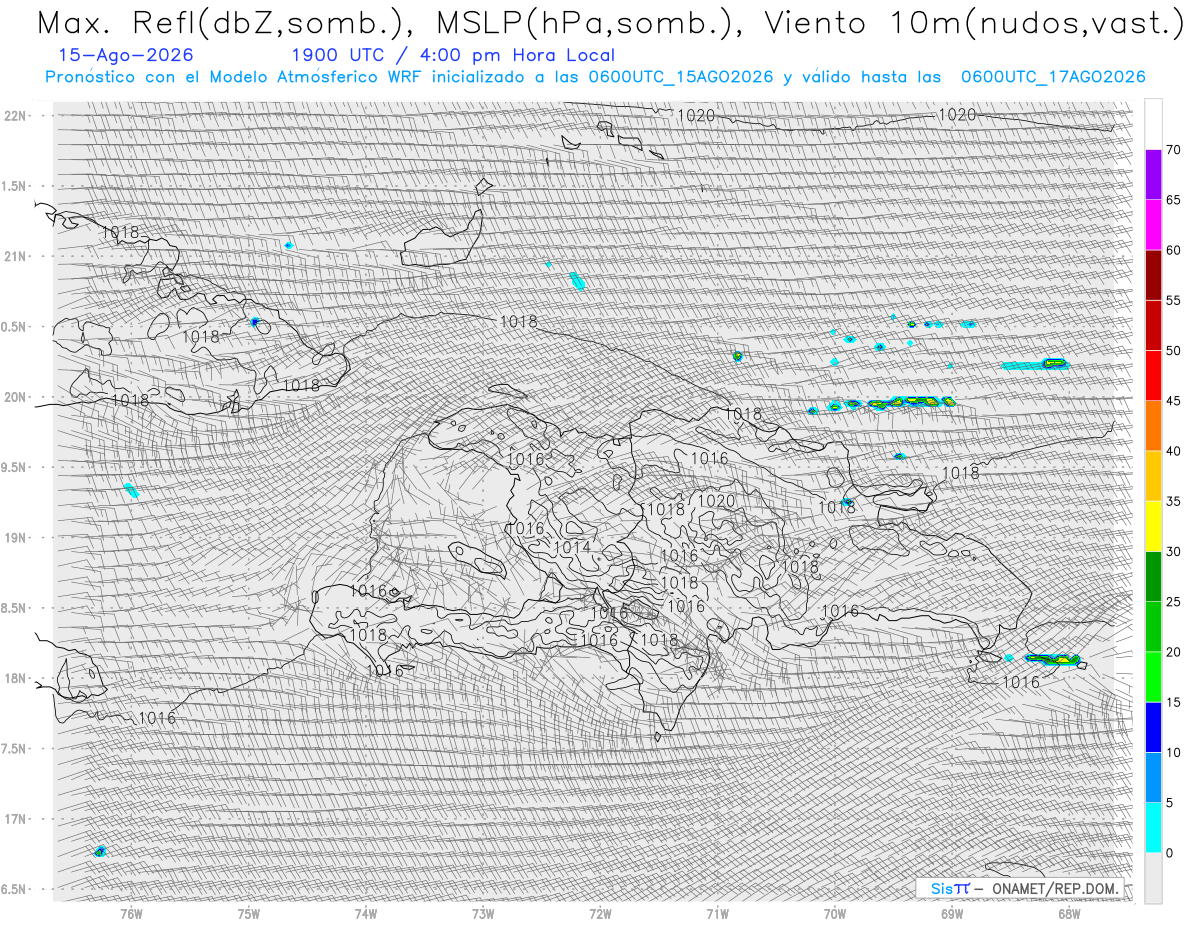
Task: Click the "0600UTC_17AGO2026" valid-until text
Action: (x=1053, y=77)
